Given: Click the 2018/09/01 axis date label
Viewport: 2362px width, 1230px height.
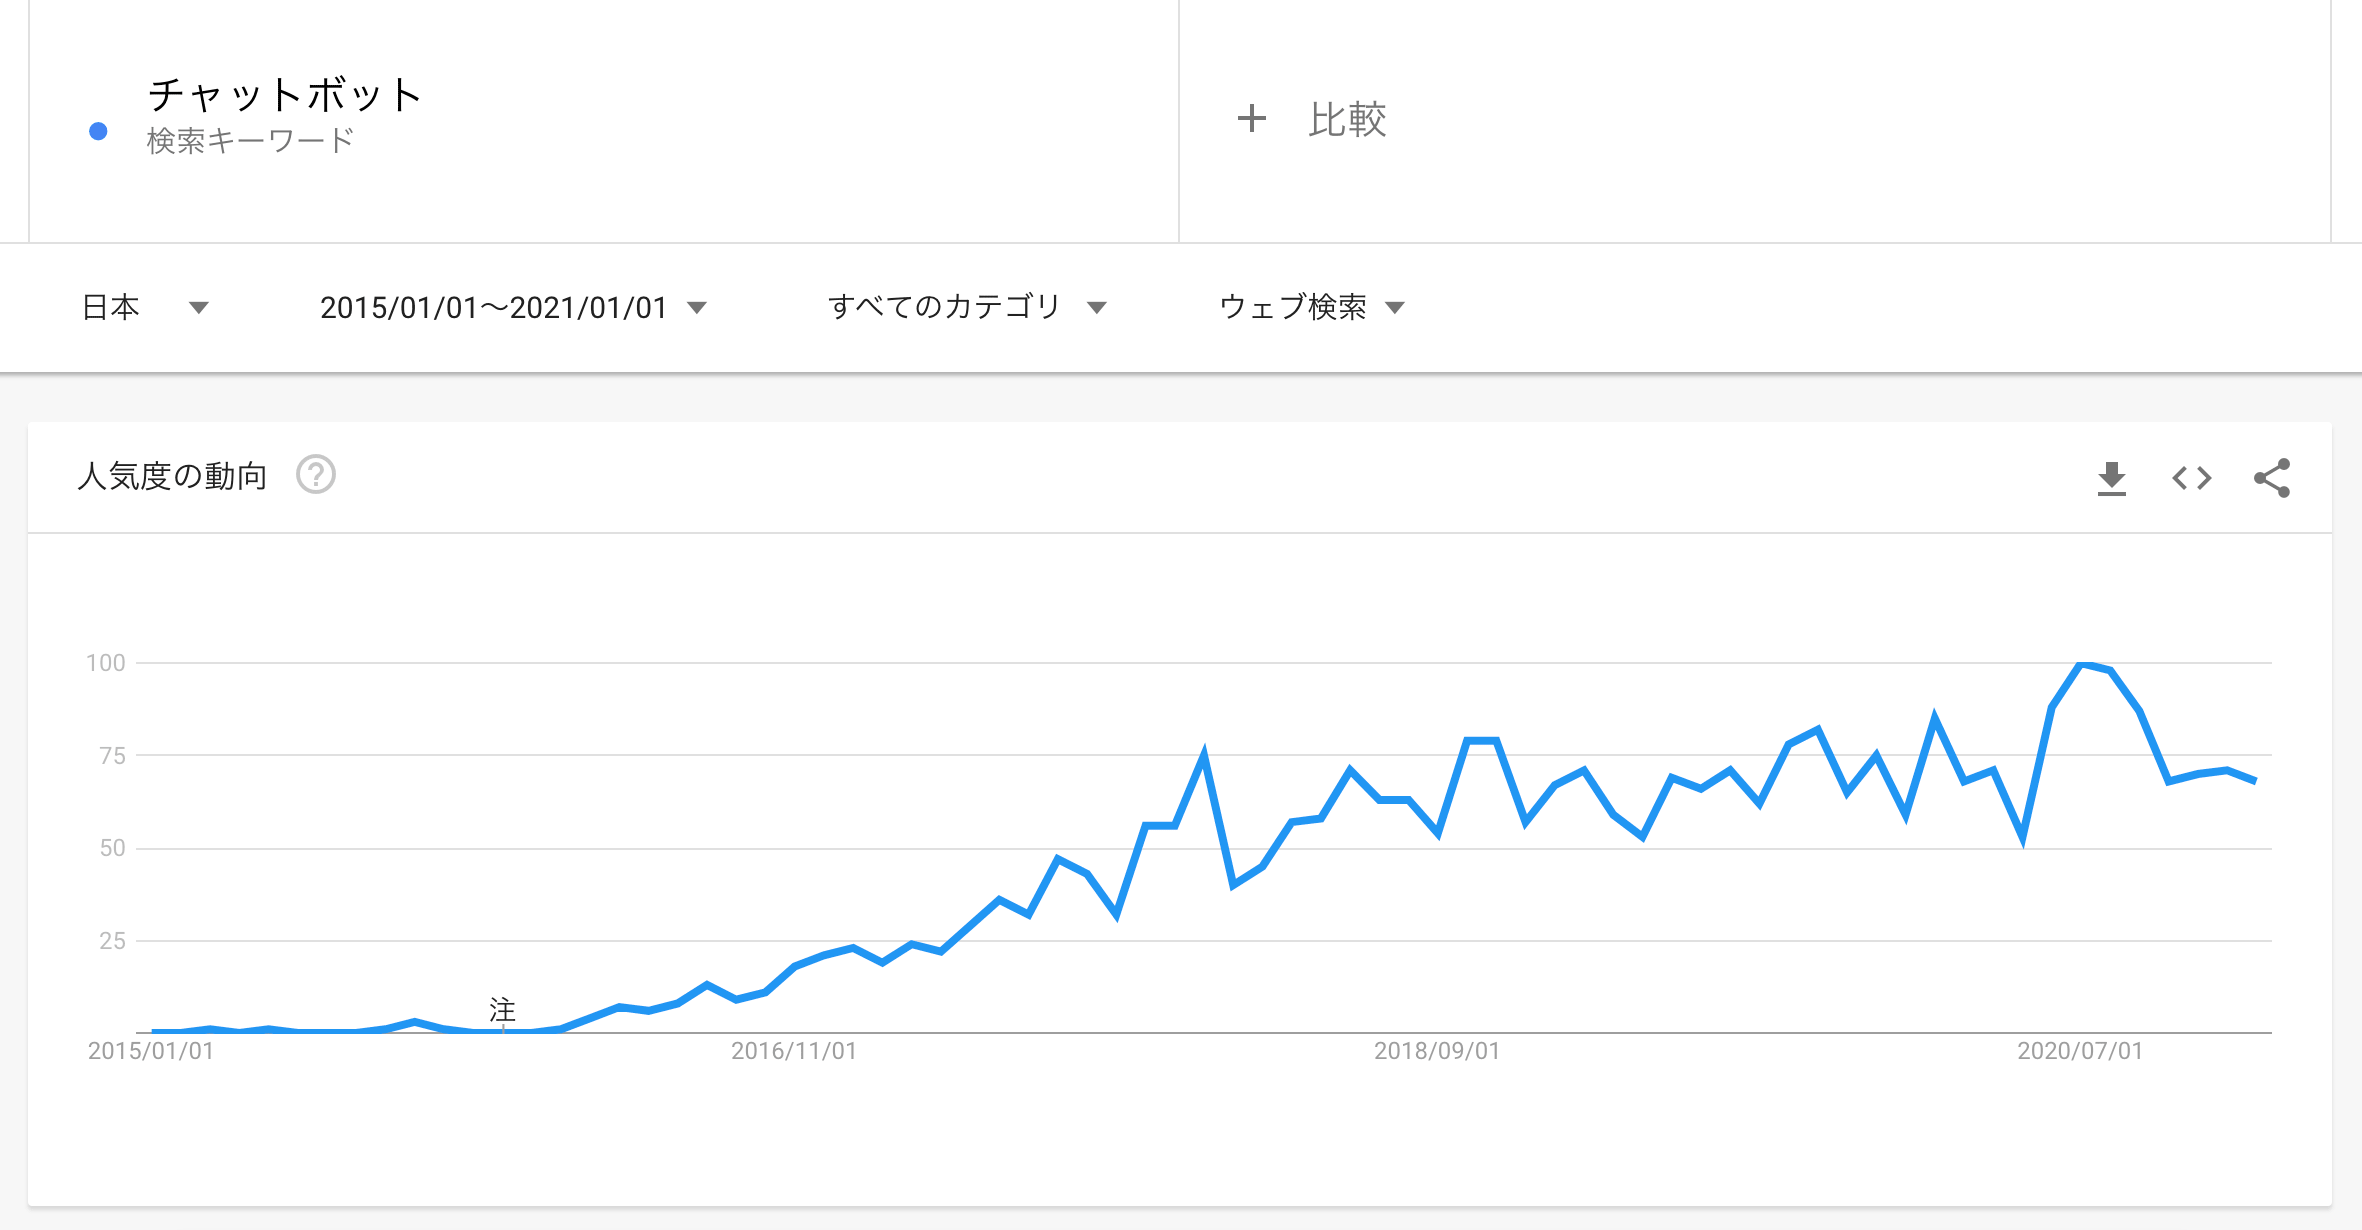Looking at the screenshot, I should click(x=1437, y=1051).
